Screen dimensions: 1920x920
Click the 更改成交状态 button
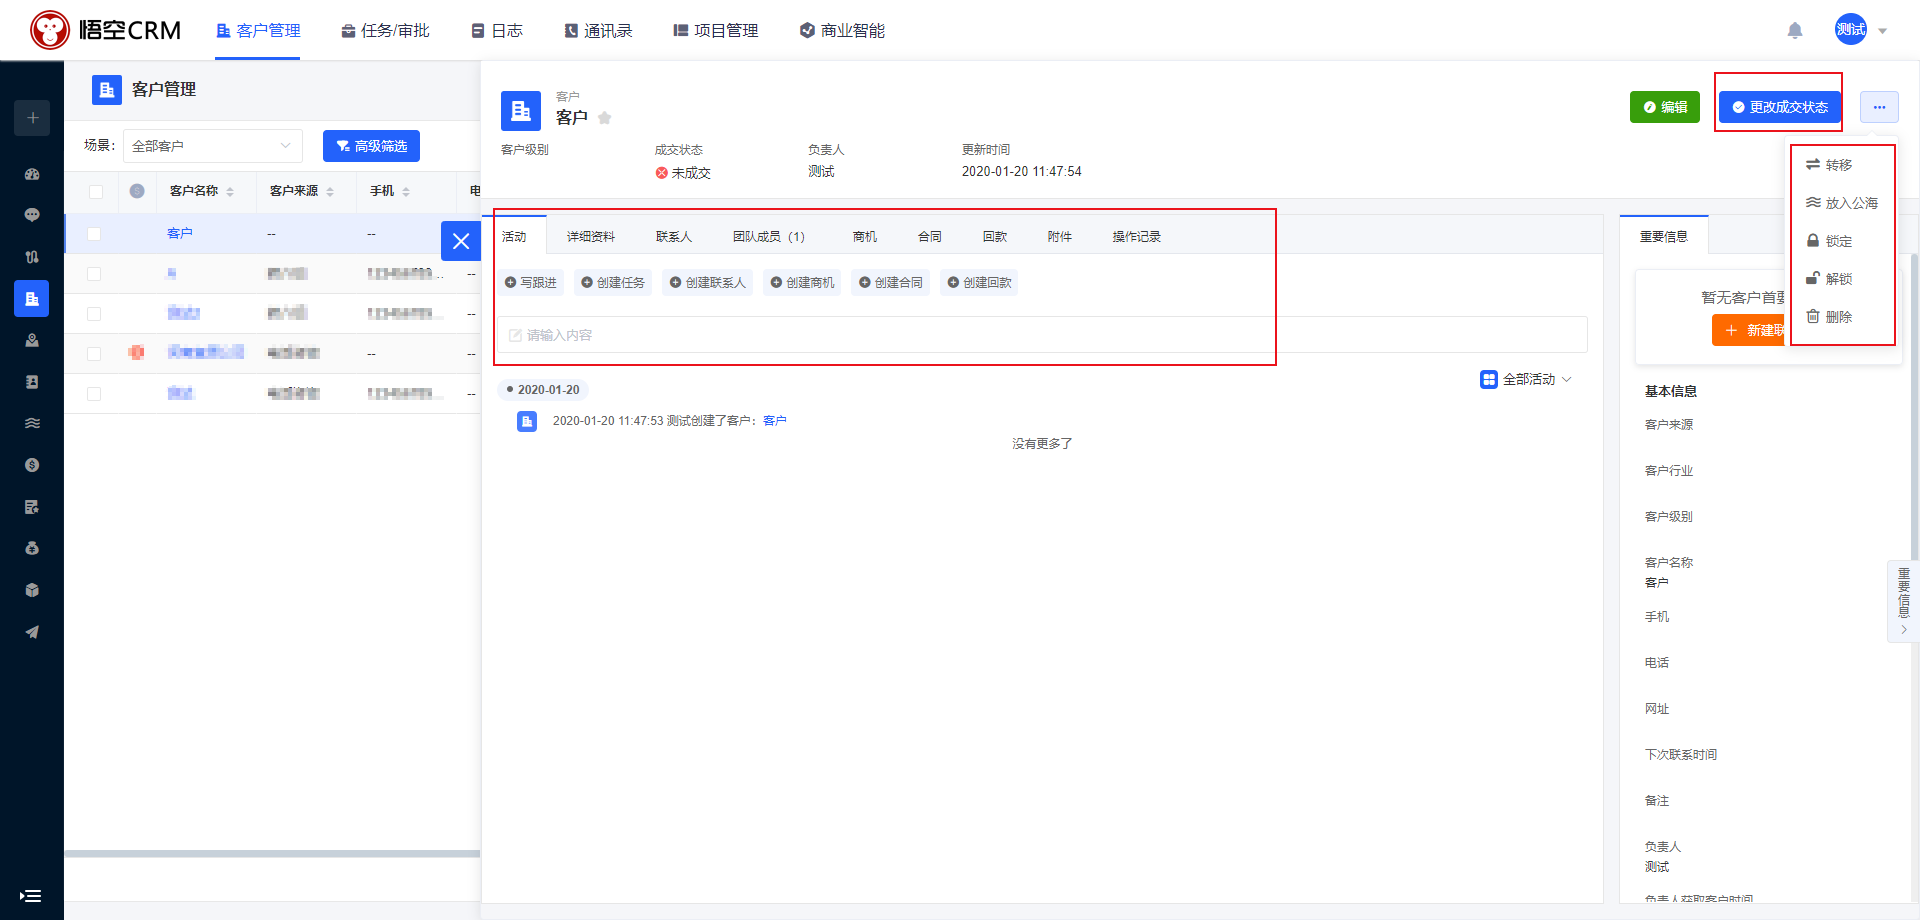(1779, 107)
